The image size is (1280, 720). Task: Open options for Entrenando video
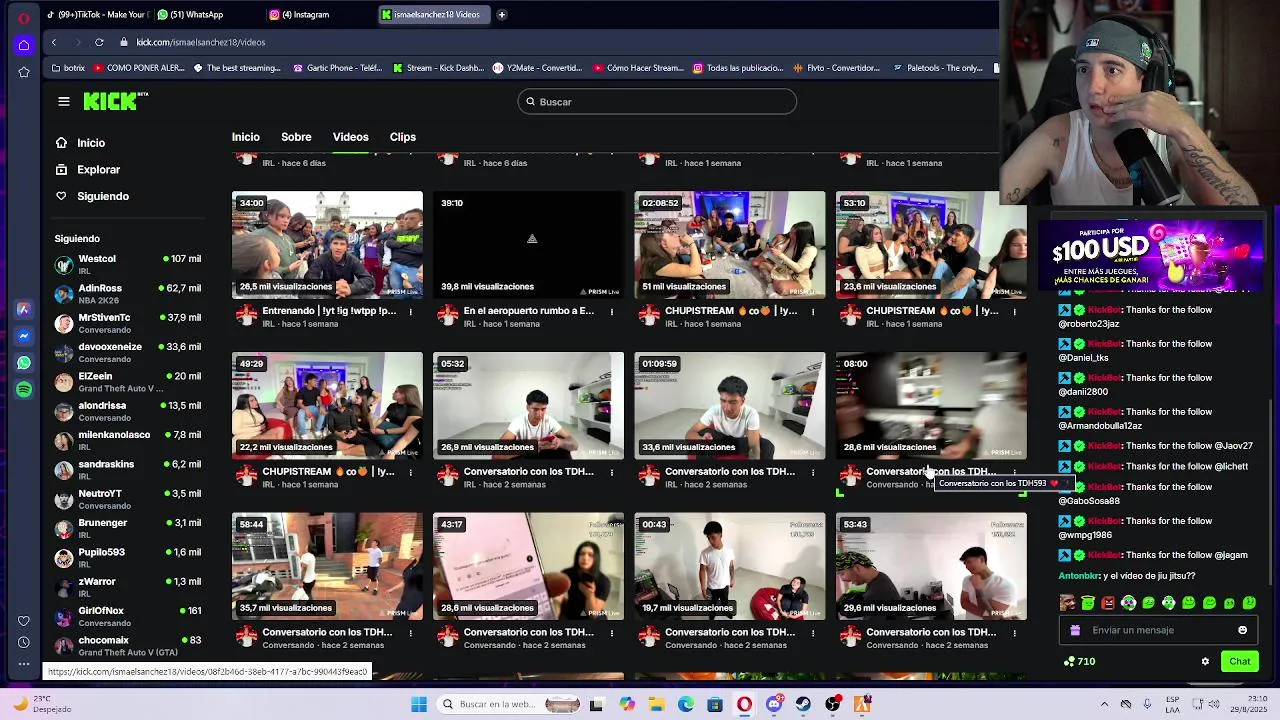410,312
